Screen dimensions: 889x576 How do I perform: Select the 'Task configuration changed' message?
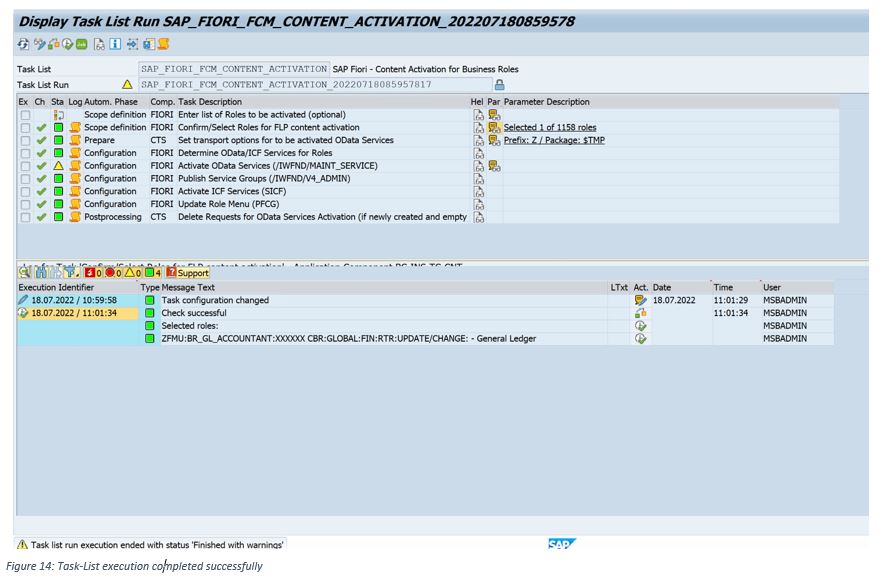pos(215,300)
